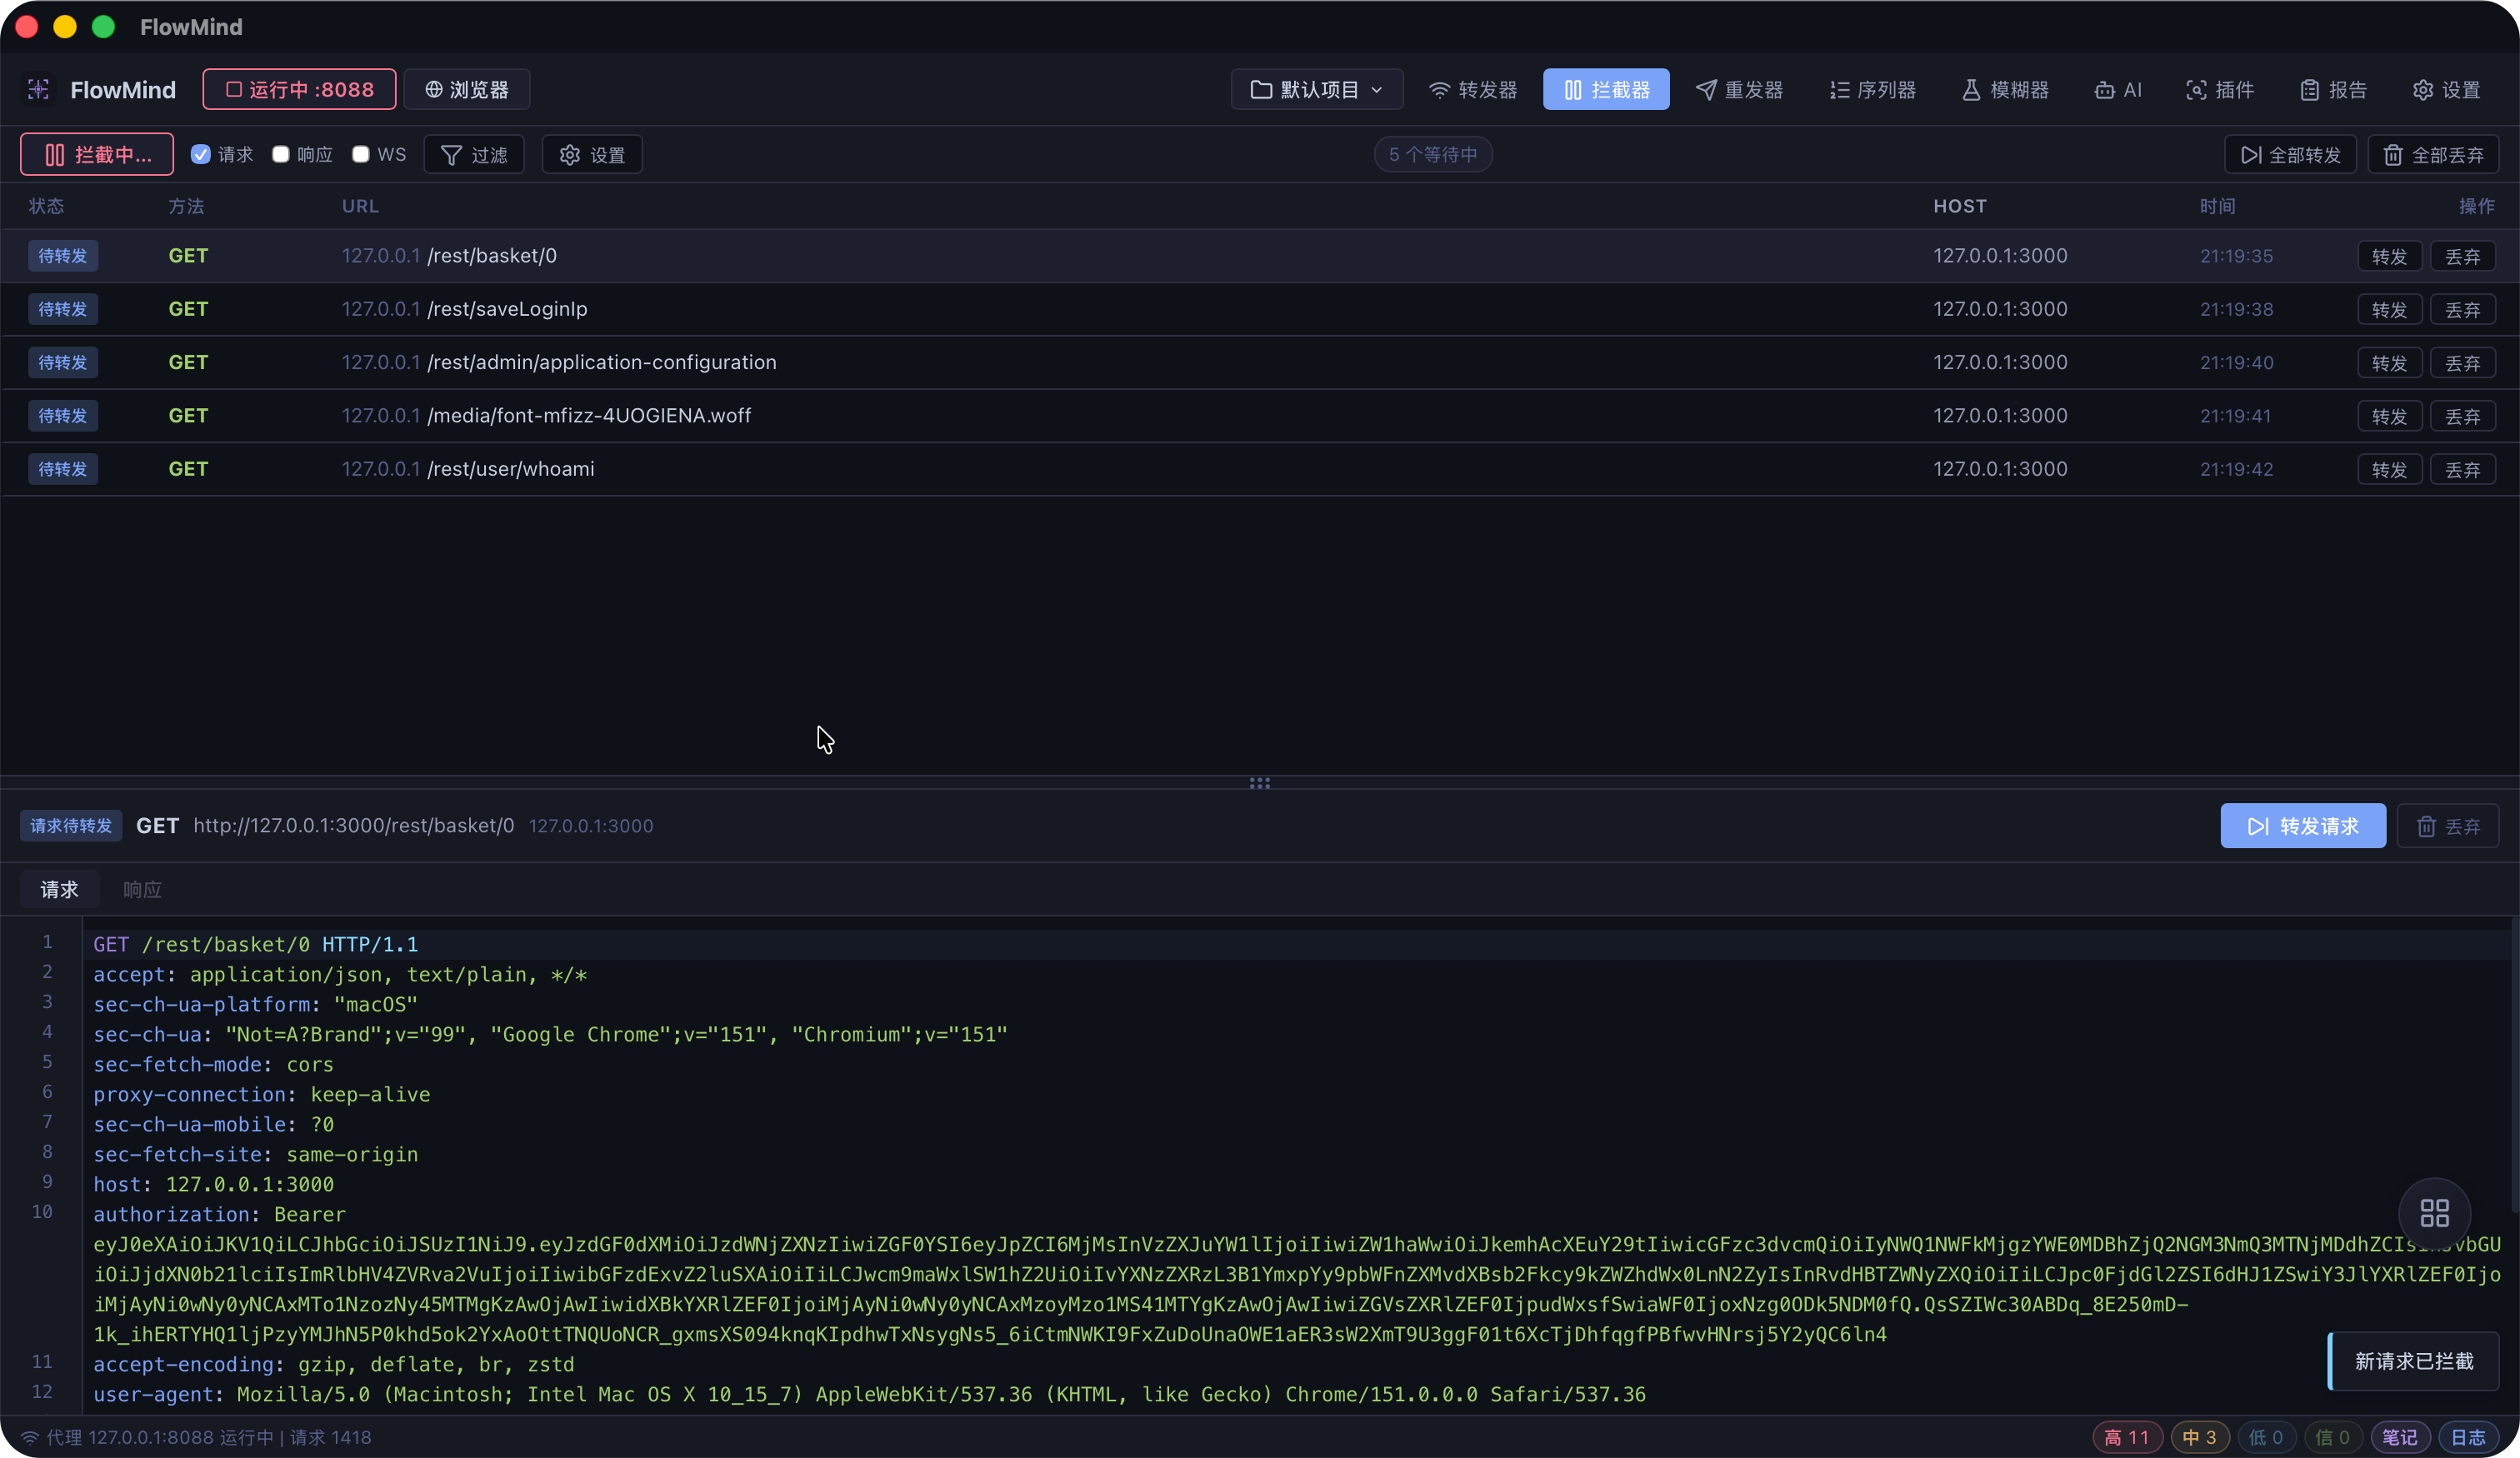The image size is (2520, 1458).
Task: Click 全部转发 forward all button
Action: pos(2290,155)
